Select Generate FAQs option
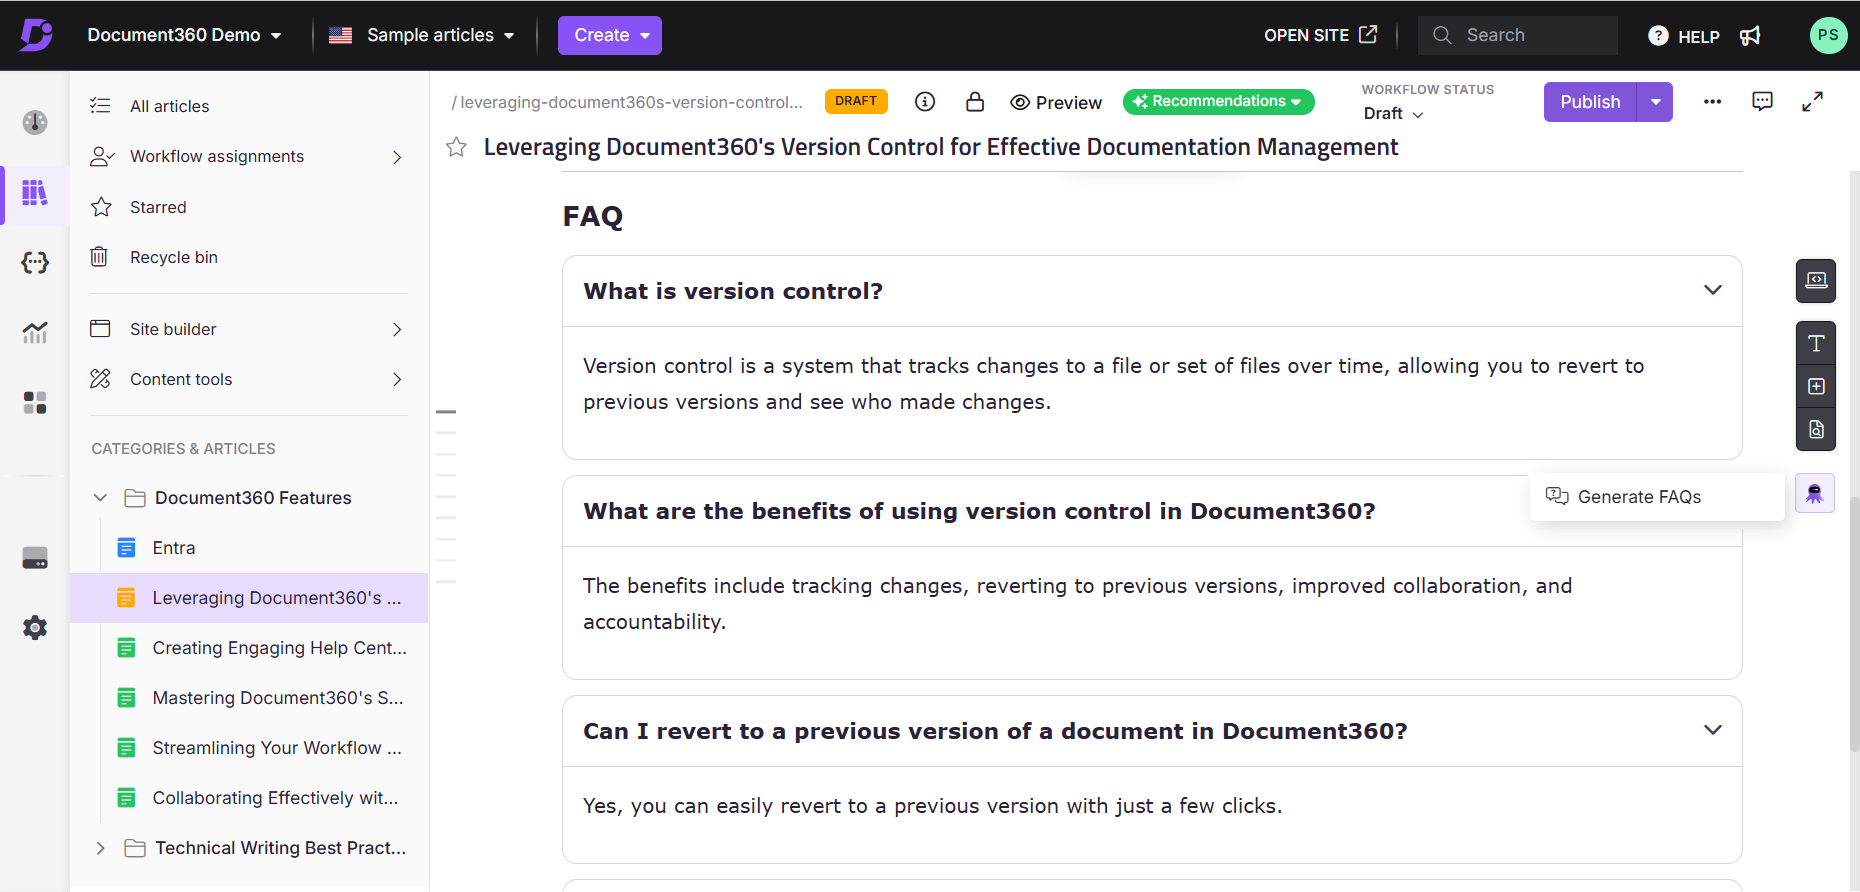This screenshot has width=1860, height=892. pyautogui.click(x=1657, y=497)
